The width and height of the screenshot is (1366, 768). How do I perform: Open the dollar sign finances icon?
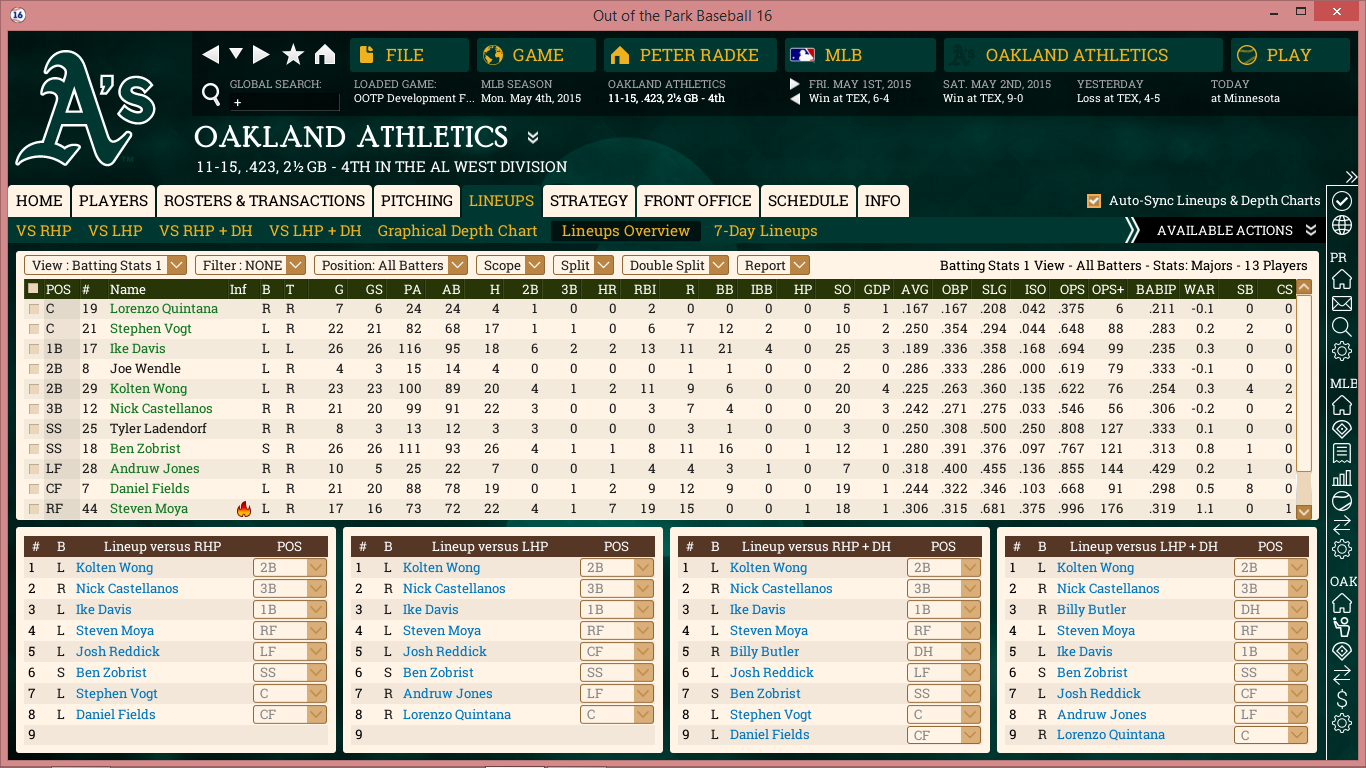(1342, 699)
